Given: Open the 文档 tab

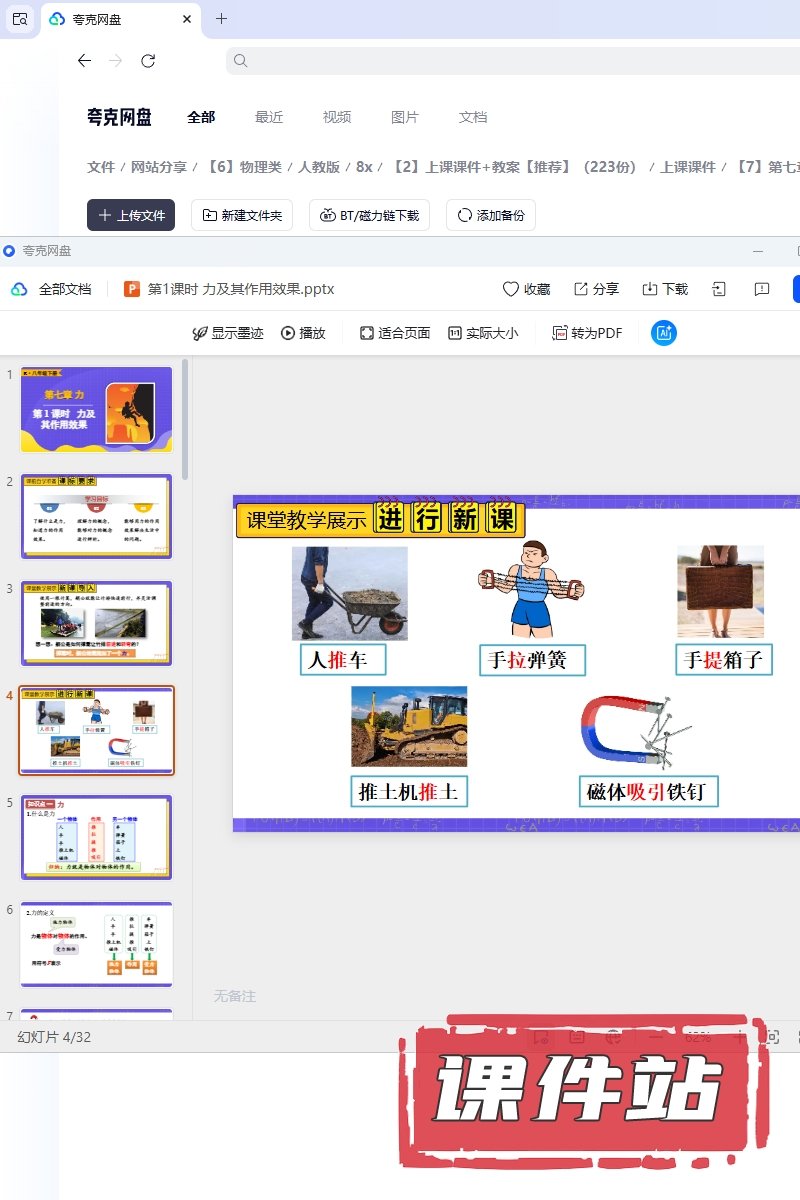Looking at the screenshot, I should click(473, 117).
